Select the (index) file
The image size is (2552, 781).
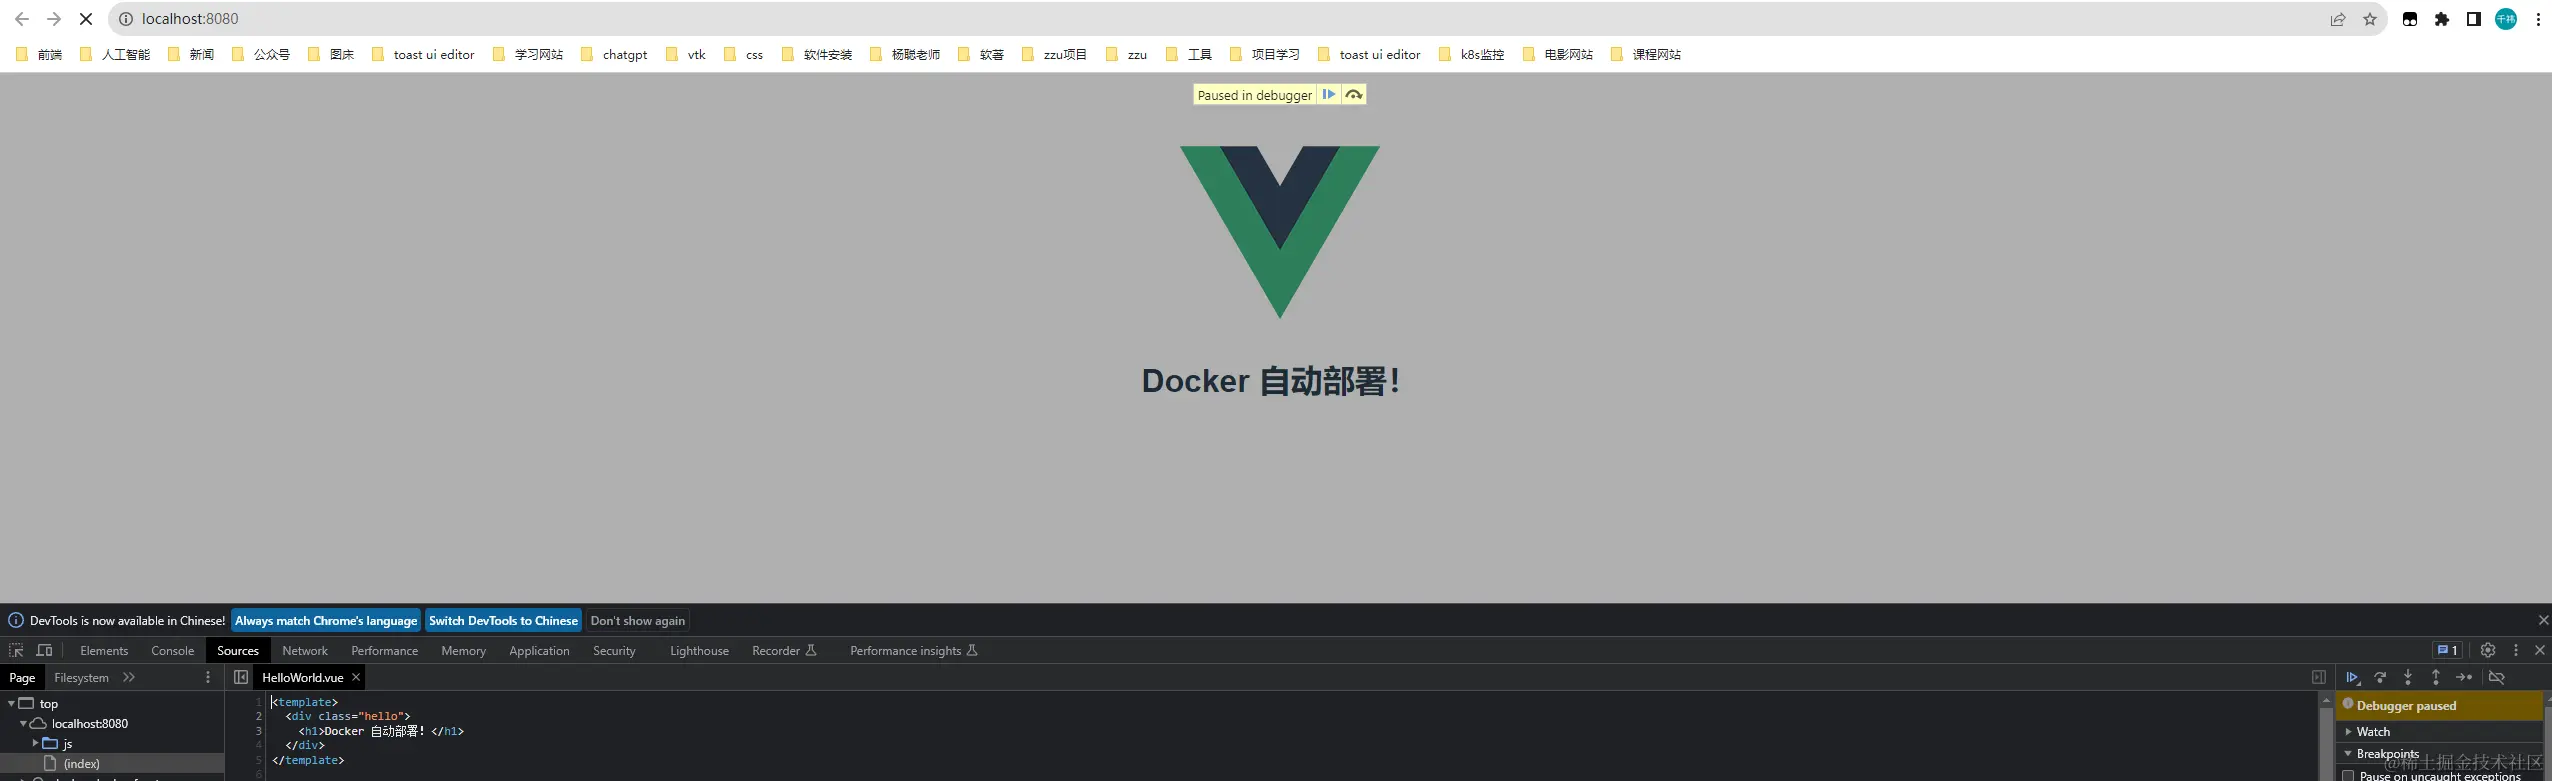coord(81,763)
